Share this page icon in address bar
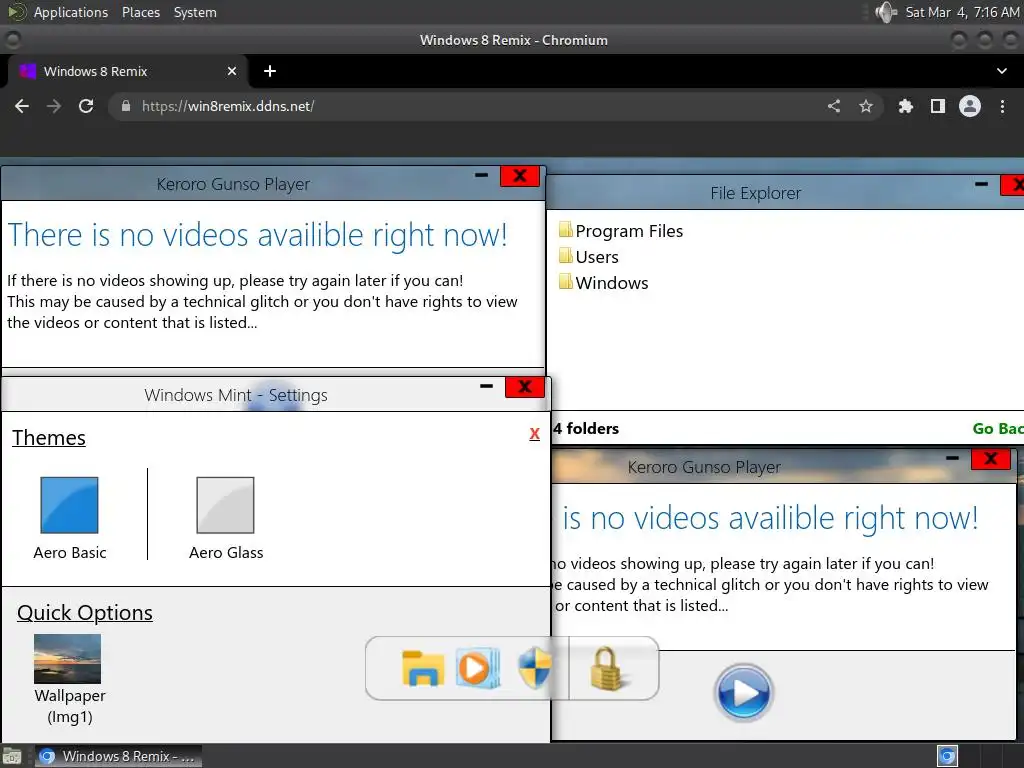The height and width of the screenshot is (768, 1024). click(834, 106)
